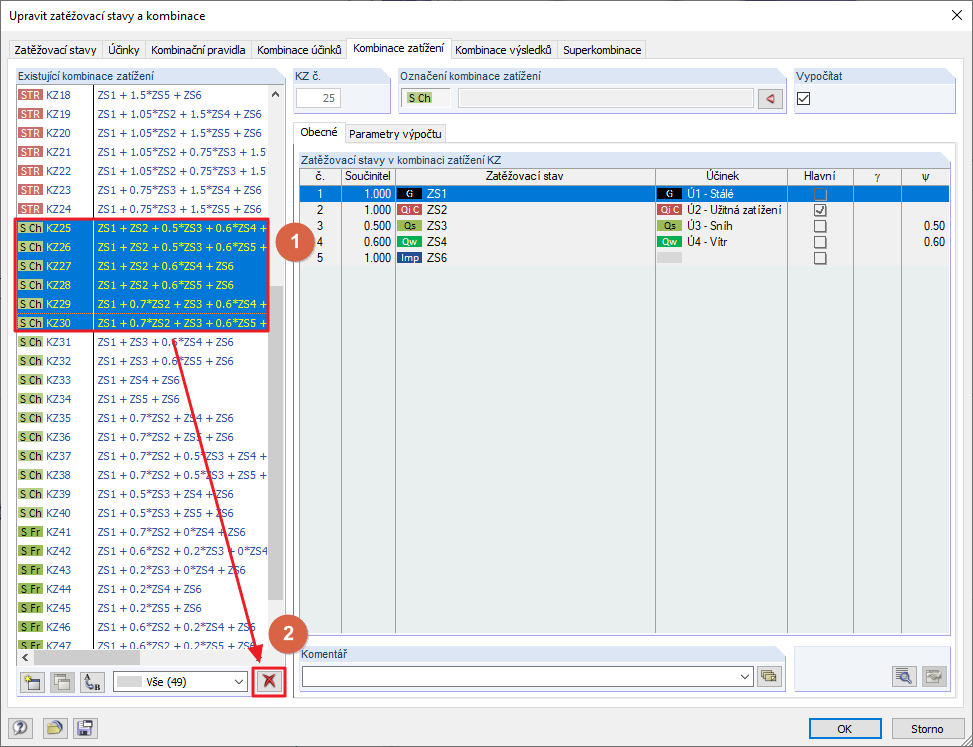Click the copy load combination icon

[x=62, y=682]
